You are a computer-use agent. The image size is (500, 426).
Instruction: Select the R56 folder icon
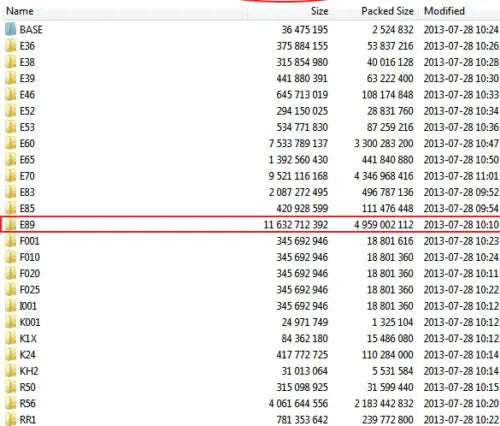pos(10,403)
